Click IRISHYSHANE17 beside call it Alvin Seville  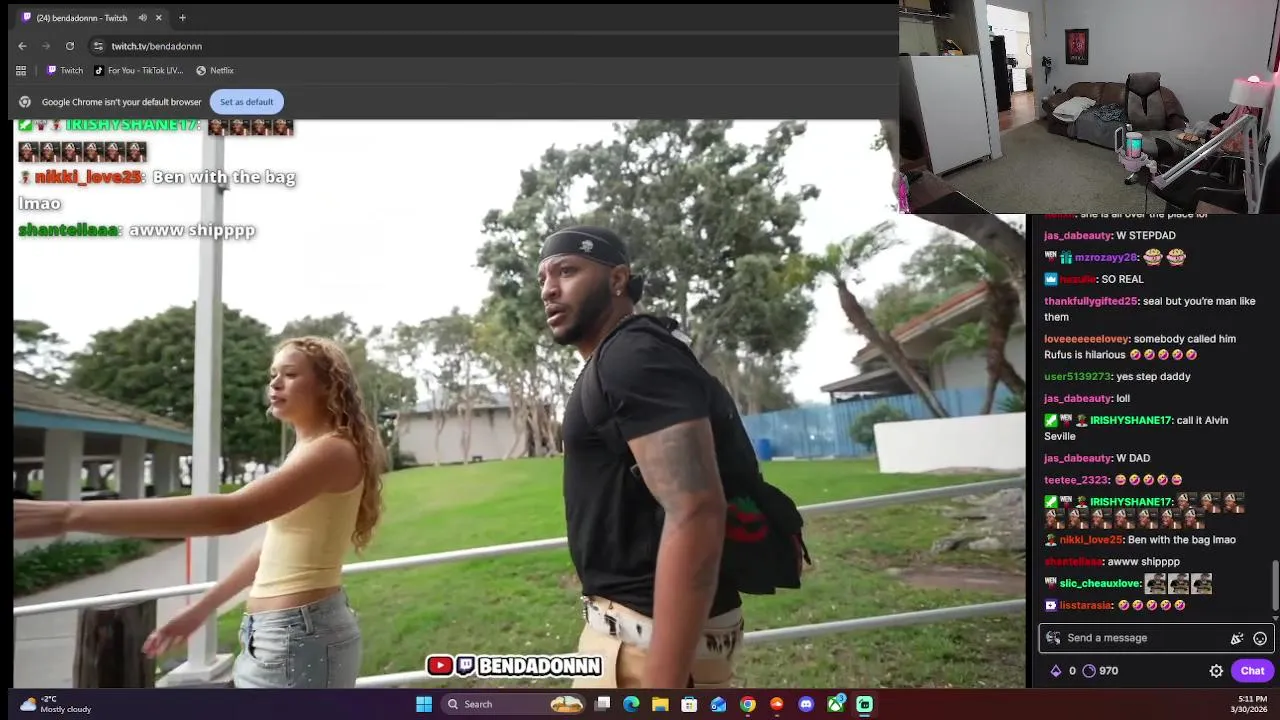1130,421
